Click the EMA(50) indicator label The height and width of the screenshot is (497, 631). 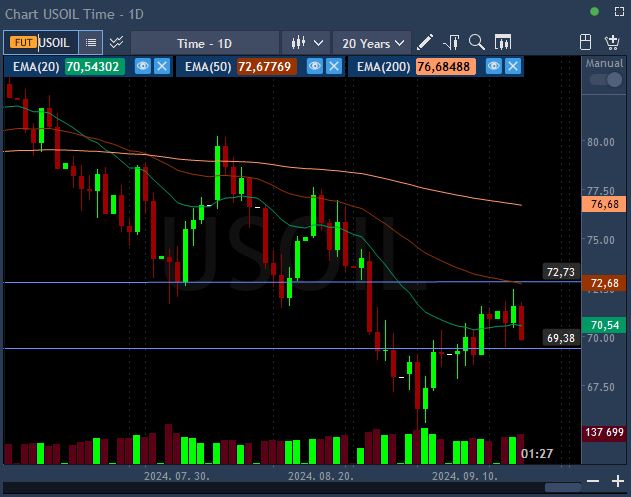(x=208, y=66)
